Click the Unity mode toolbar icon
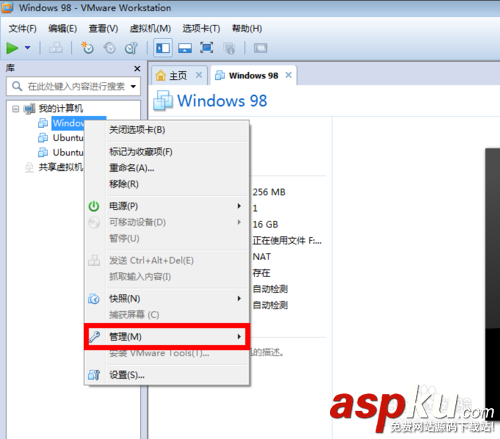Screen dimensions: 500x439 tap(229, 48)
